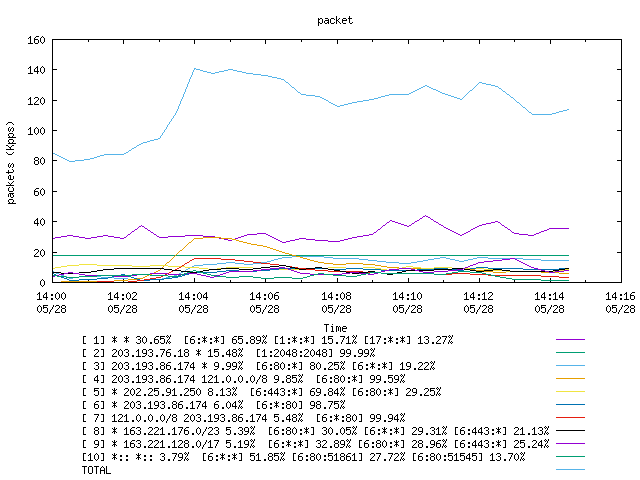
Task: Click light blue line sample for legend entry 3
Action: 570,366
